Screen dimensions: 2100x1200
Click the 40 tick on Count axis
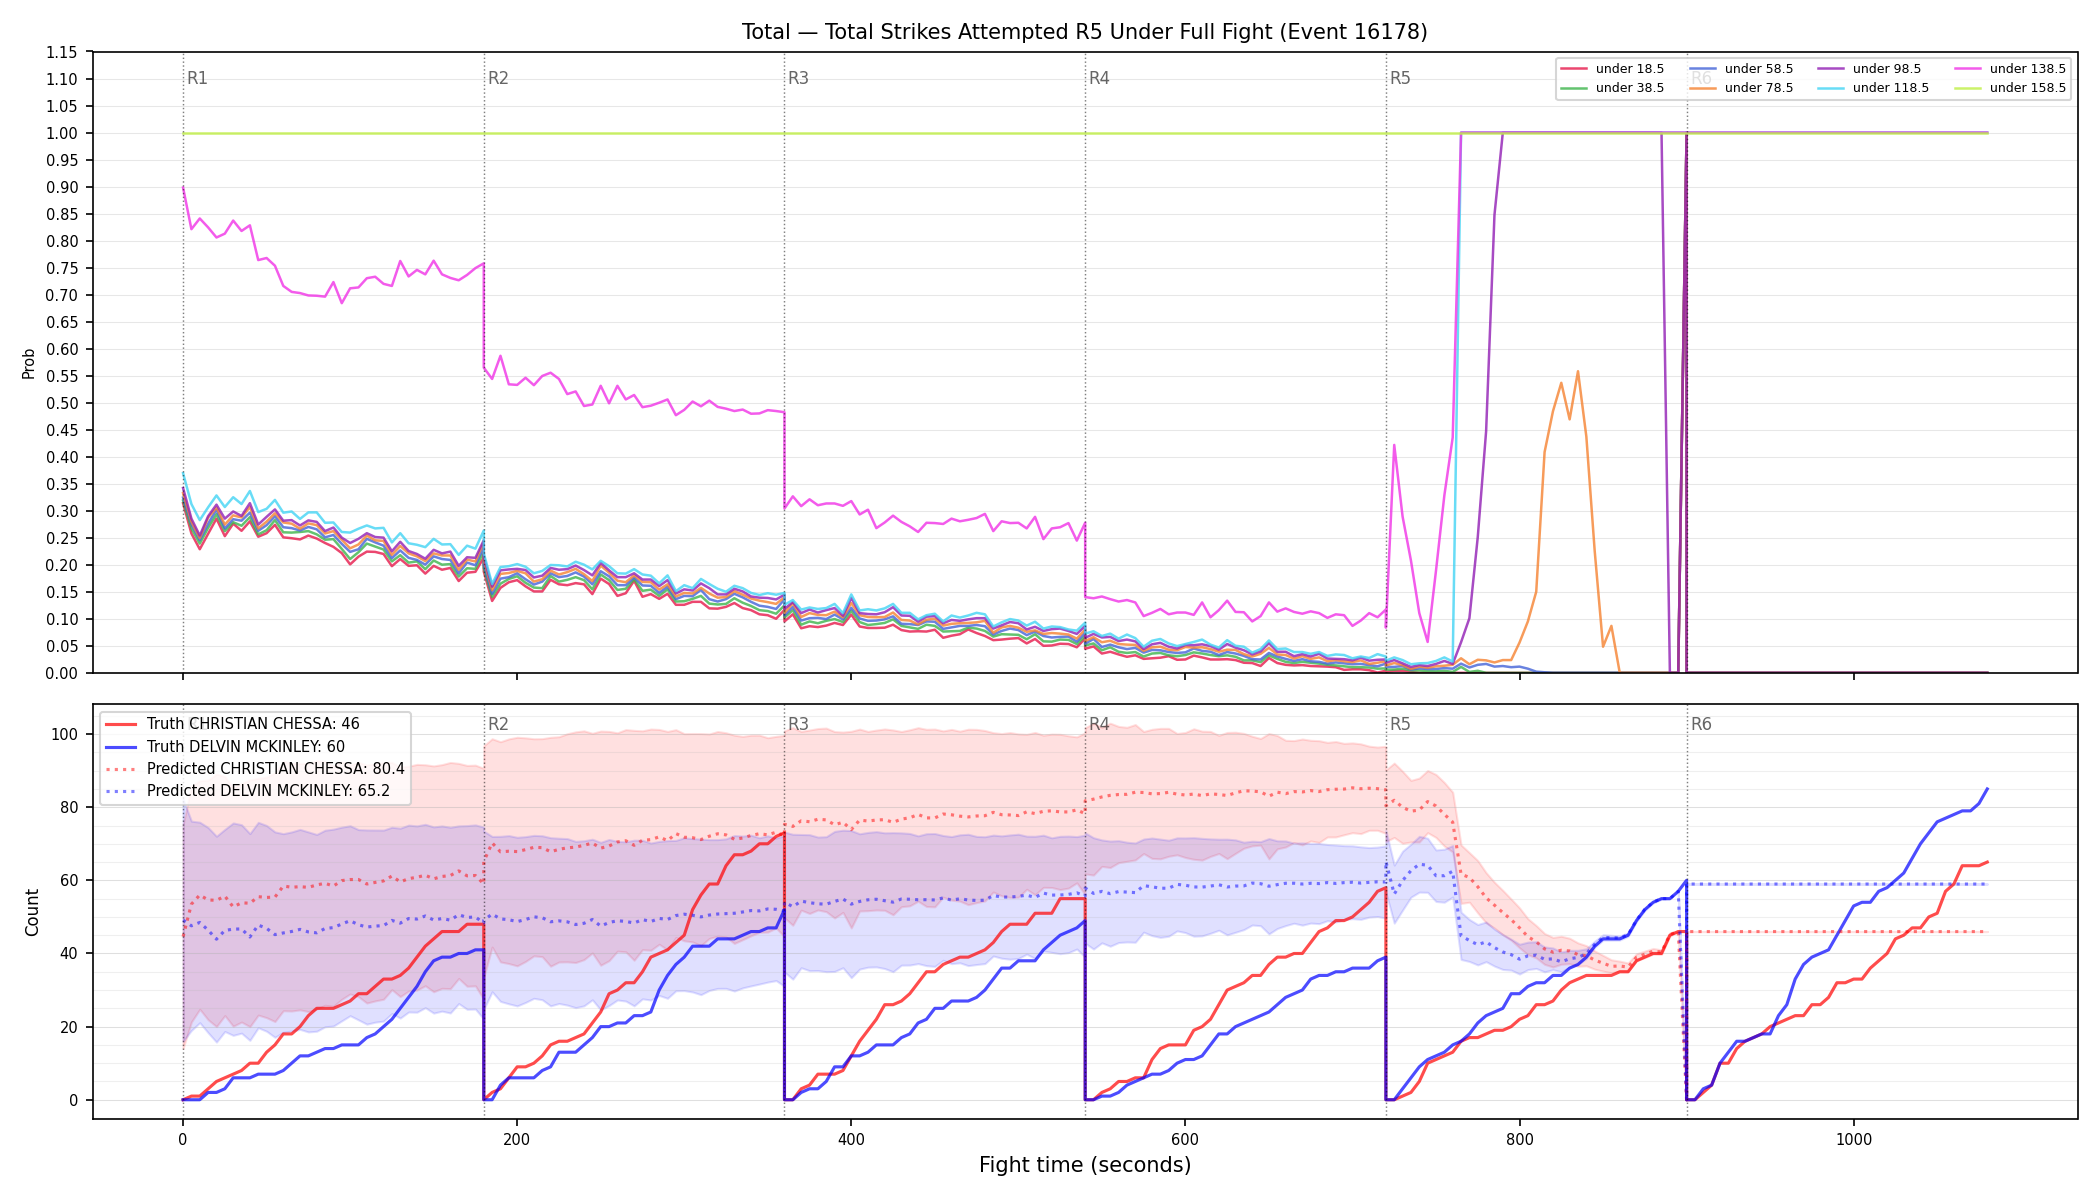69,953
